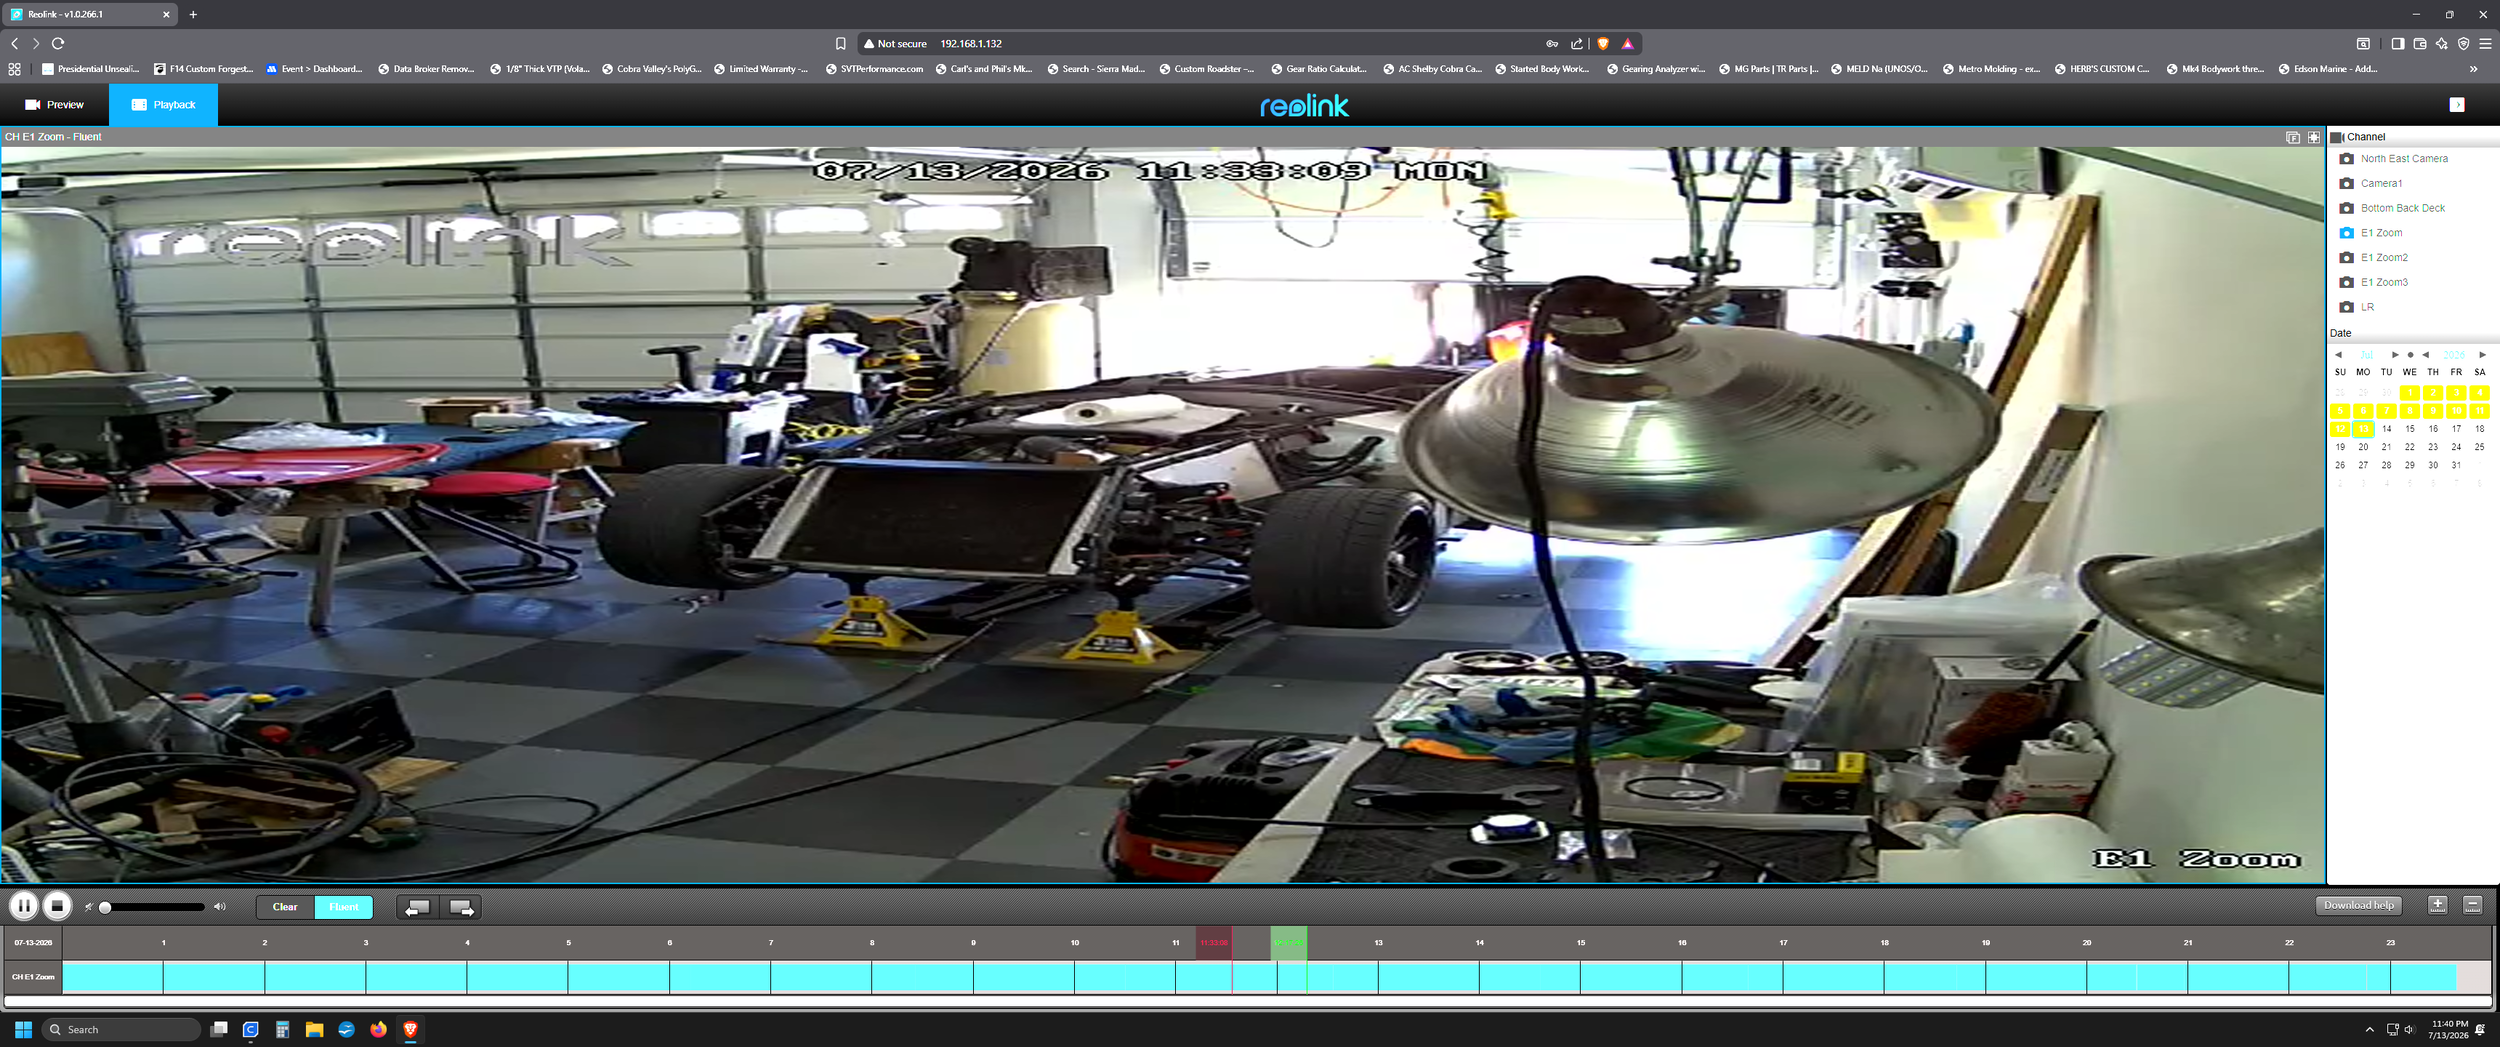The height and width of the screenshot is (1047, 2500).
Task: Stop playback with the stop button
Action: 58,906
